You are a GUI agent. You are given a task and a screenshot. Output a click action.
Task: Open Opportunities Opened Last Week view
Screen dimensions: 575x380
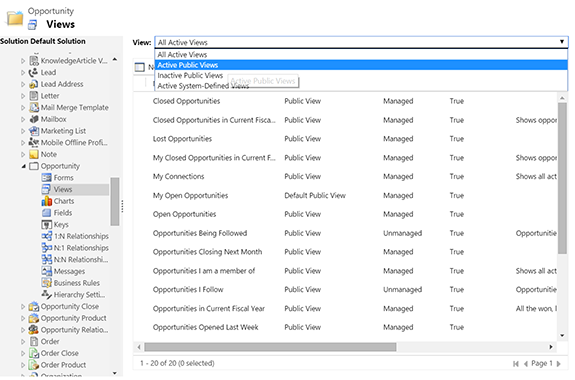205,327
